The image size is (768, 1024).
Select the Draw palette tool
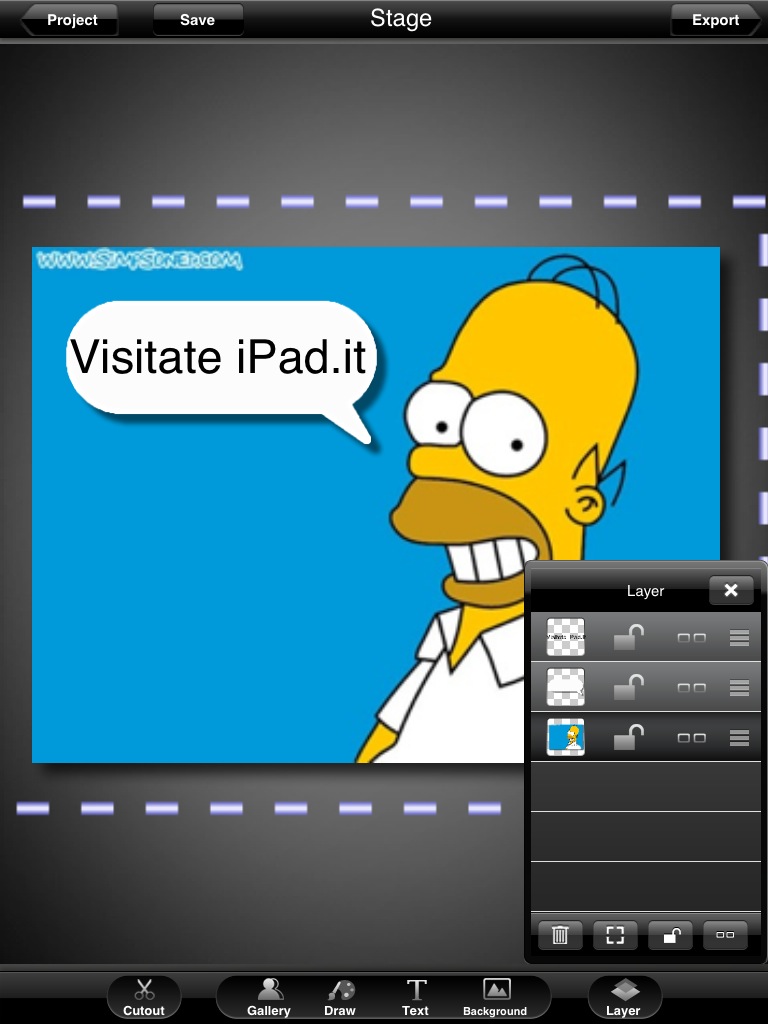pos(340,998)
